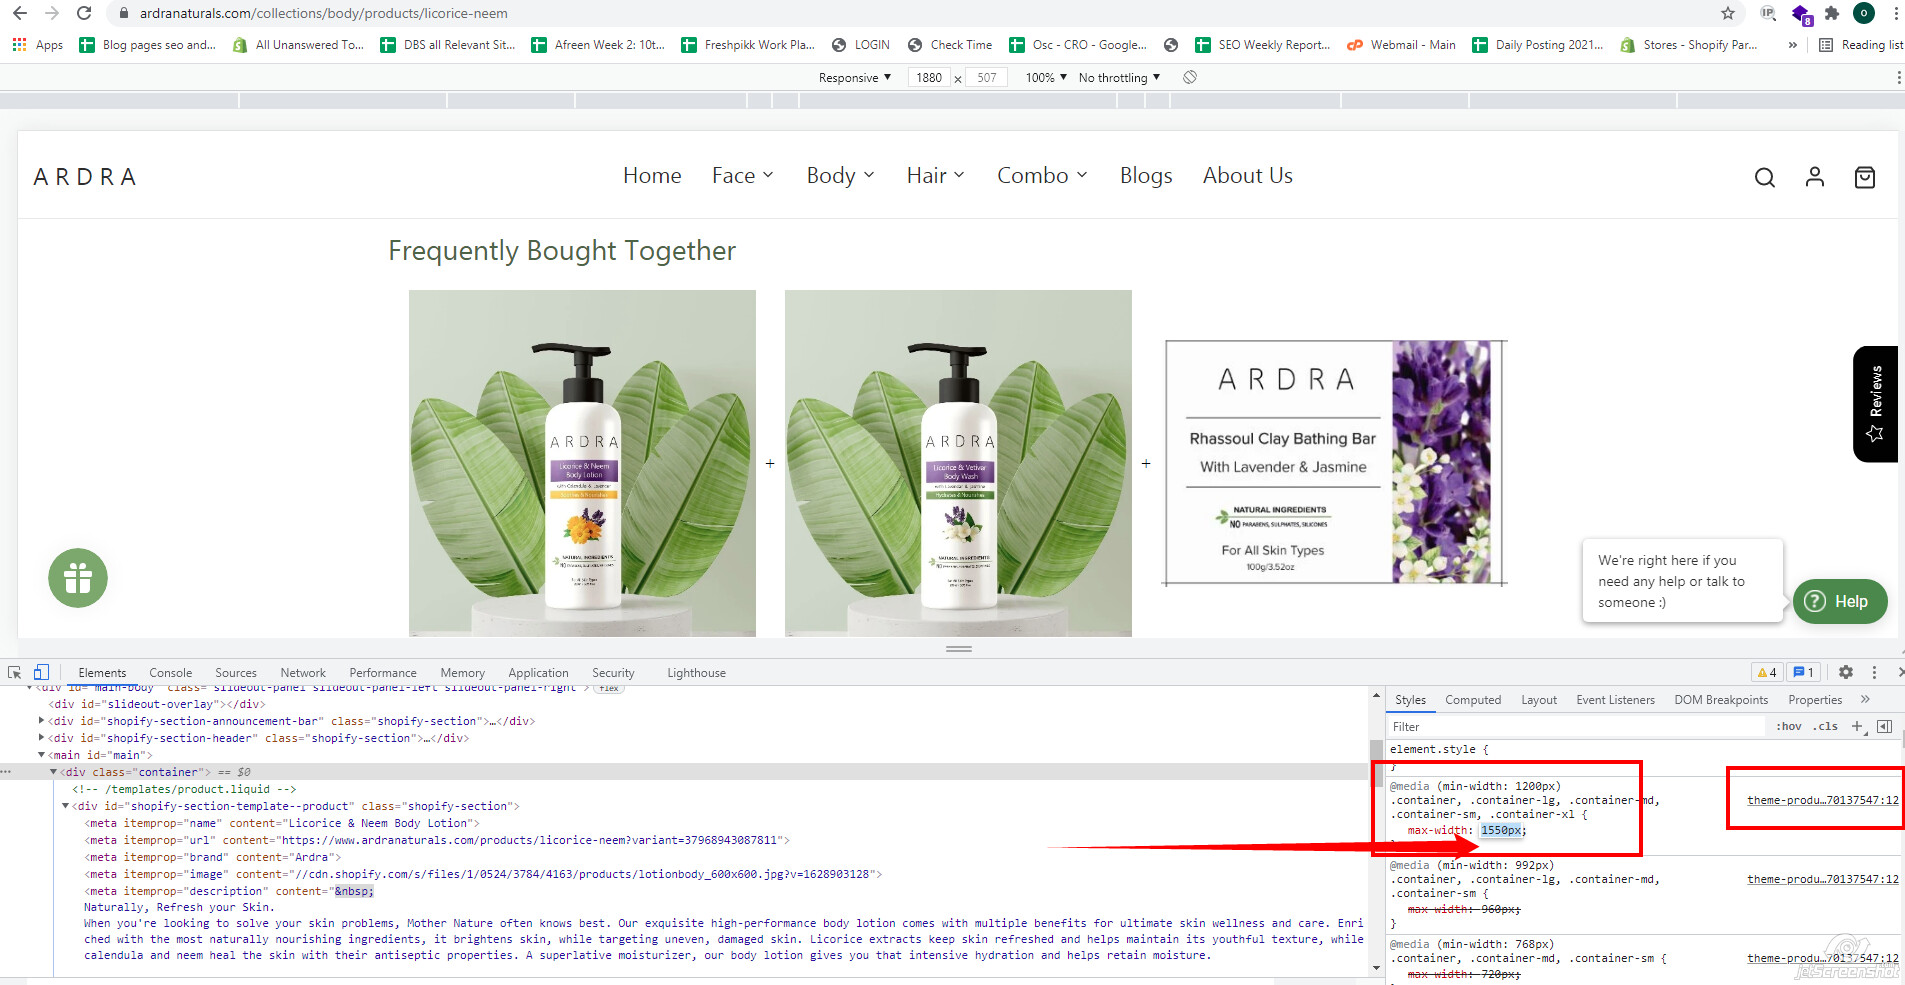
Task: Open the account user icon
Action: (x=1815, y=177)
